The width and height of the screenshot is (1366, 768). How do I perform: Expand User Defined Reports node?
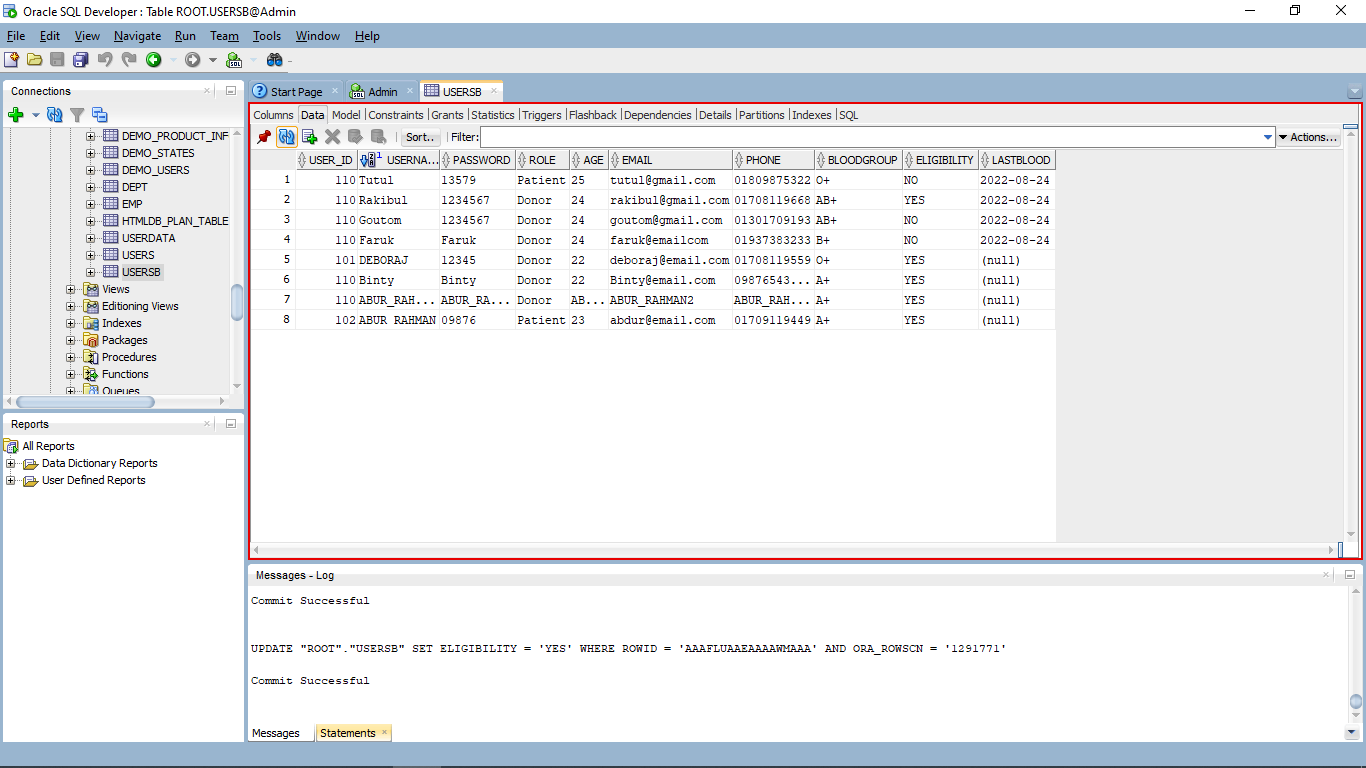(x=11, y=480)
